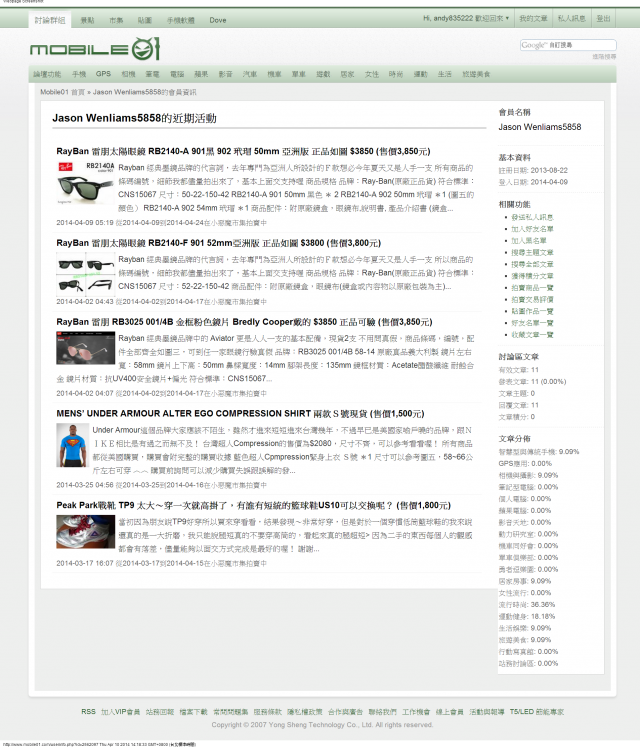Open the Dove tab
This screenshot has height=748, width=640.
tap(217, 20)
